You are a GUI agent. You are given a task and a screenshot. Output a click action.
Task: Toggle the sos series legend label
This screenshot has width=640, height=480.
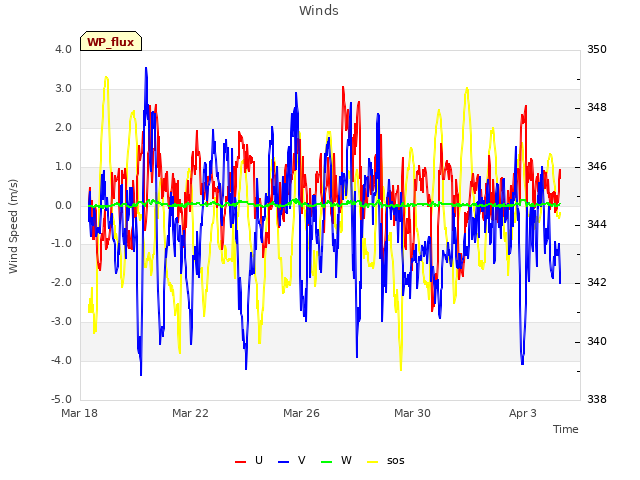point(396,461)
